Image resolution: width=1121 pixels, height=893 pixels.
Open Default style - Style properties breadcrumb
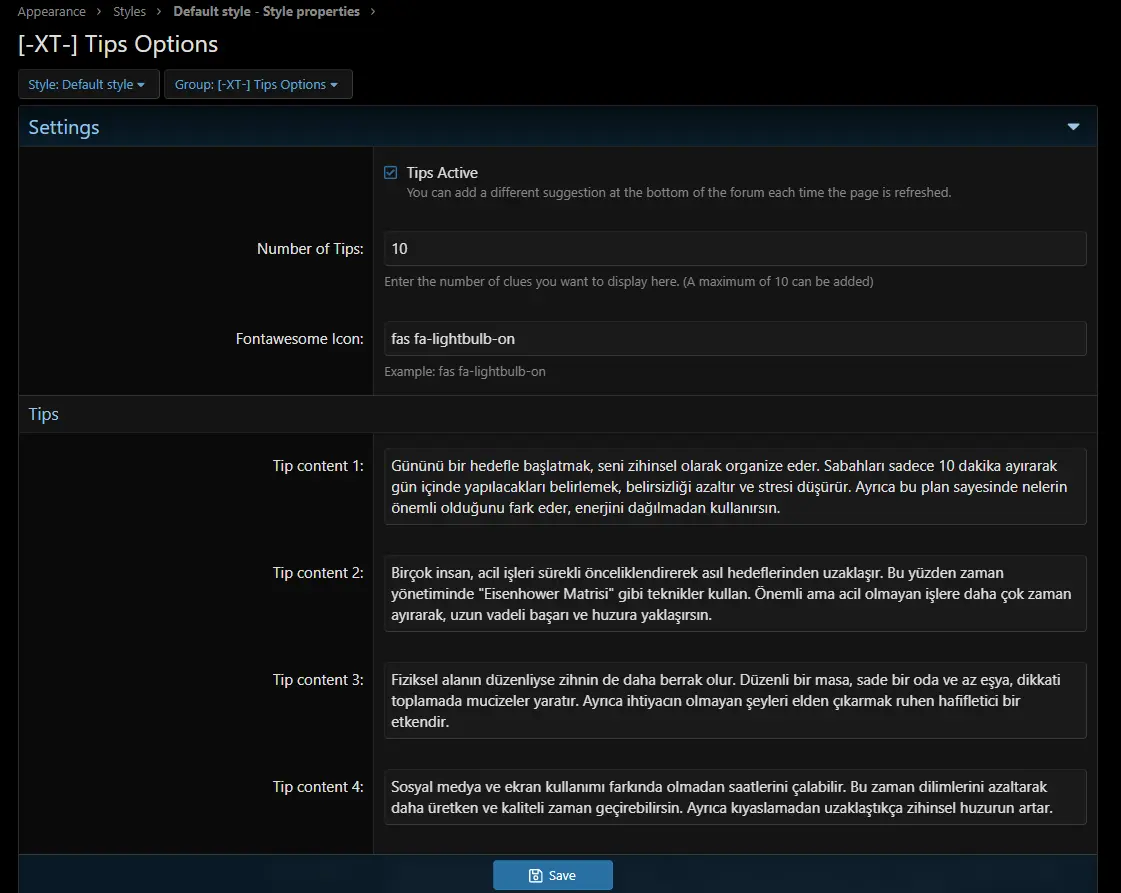pos(266,12)
